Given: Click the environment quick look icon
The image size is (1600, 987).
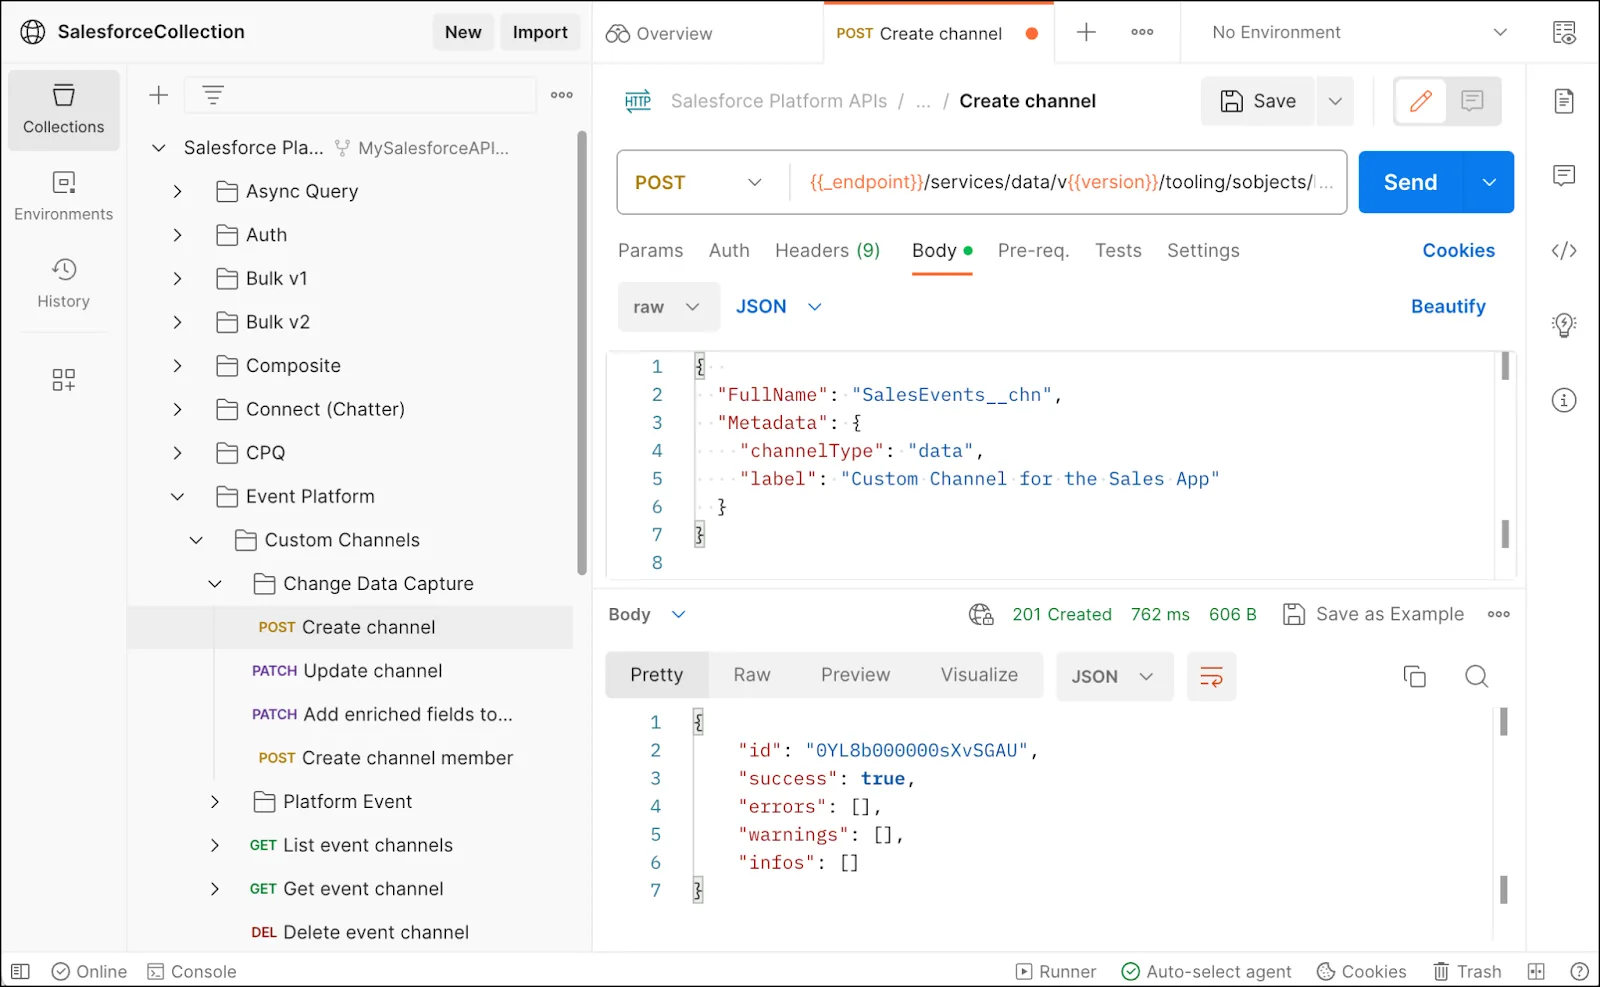Looking at the screenshot, I should tap(1564, 32).
